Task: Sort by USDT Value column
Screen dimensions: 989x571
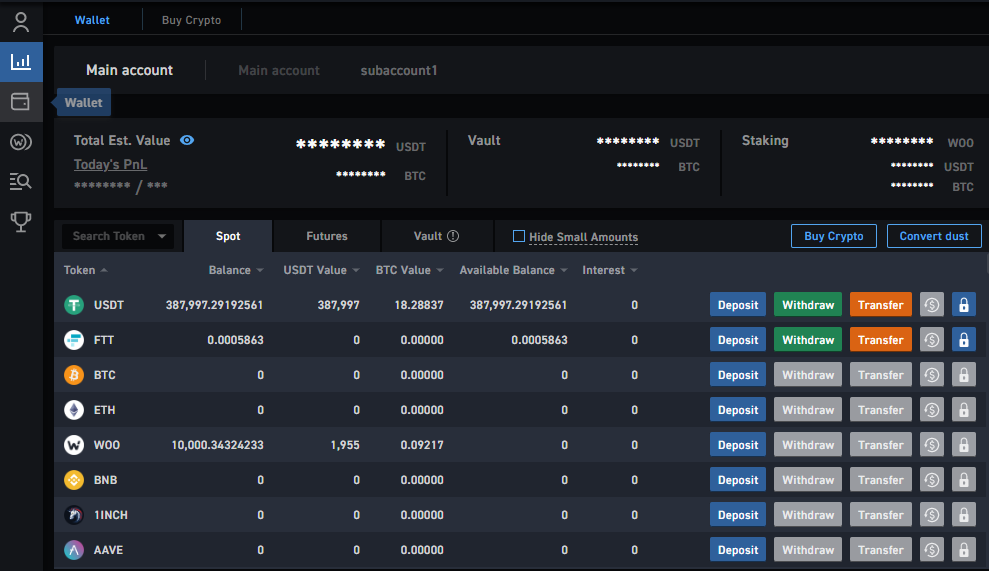Action: tap(321, 270)
